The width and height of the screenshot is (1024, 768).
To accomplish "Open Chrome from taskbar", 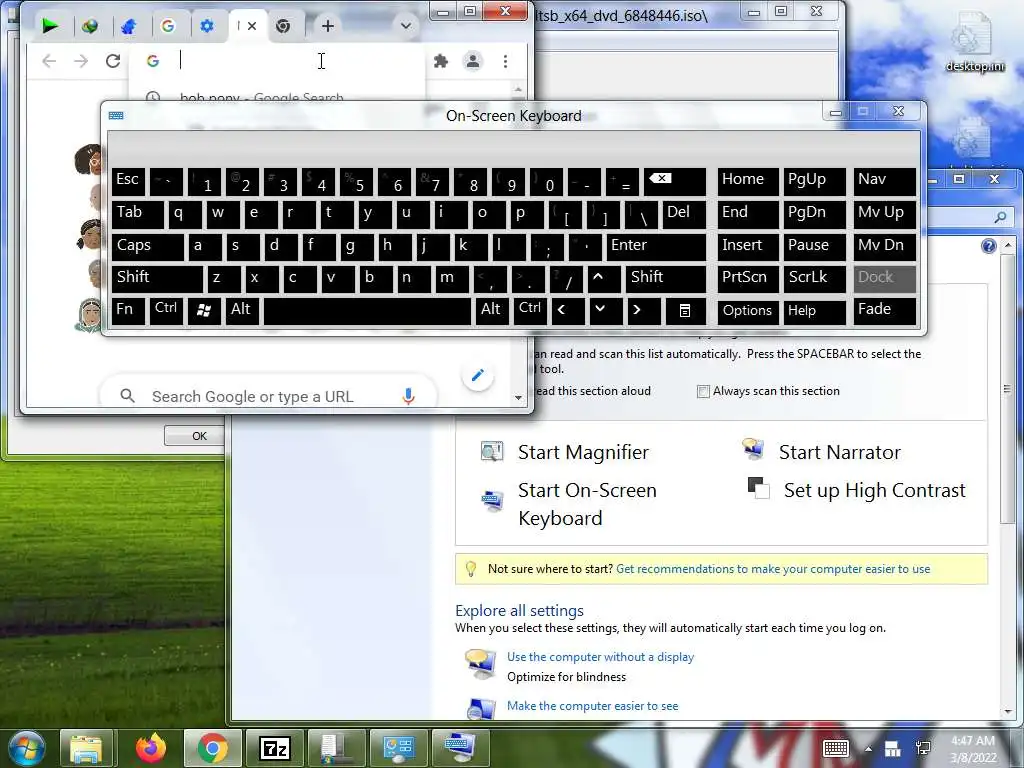I will (x=212, y=748).
